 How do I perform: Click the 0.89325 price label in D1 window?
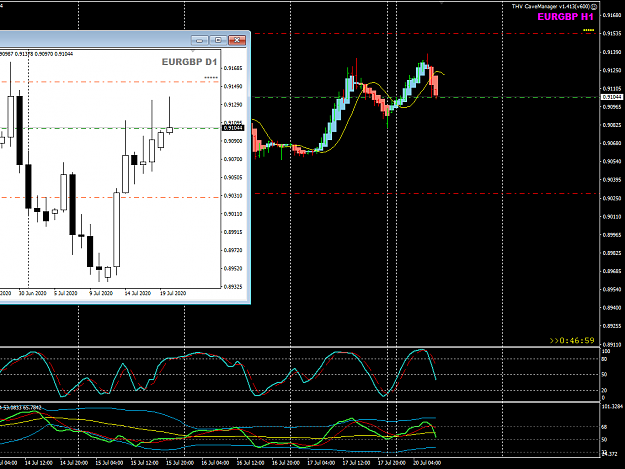point(233,287)
